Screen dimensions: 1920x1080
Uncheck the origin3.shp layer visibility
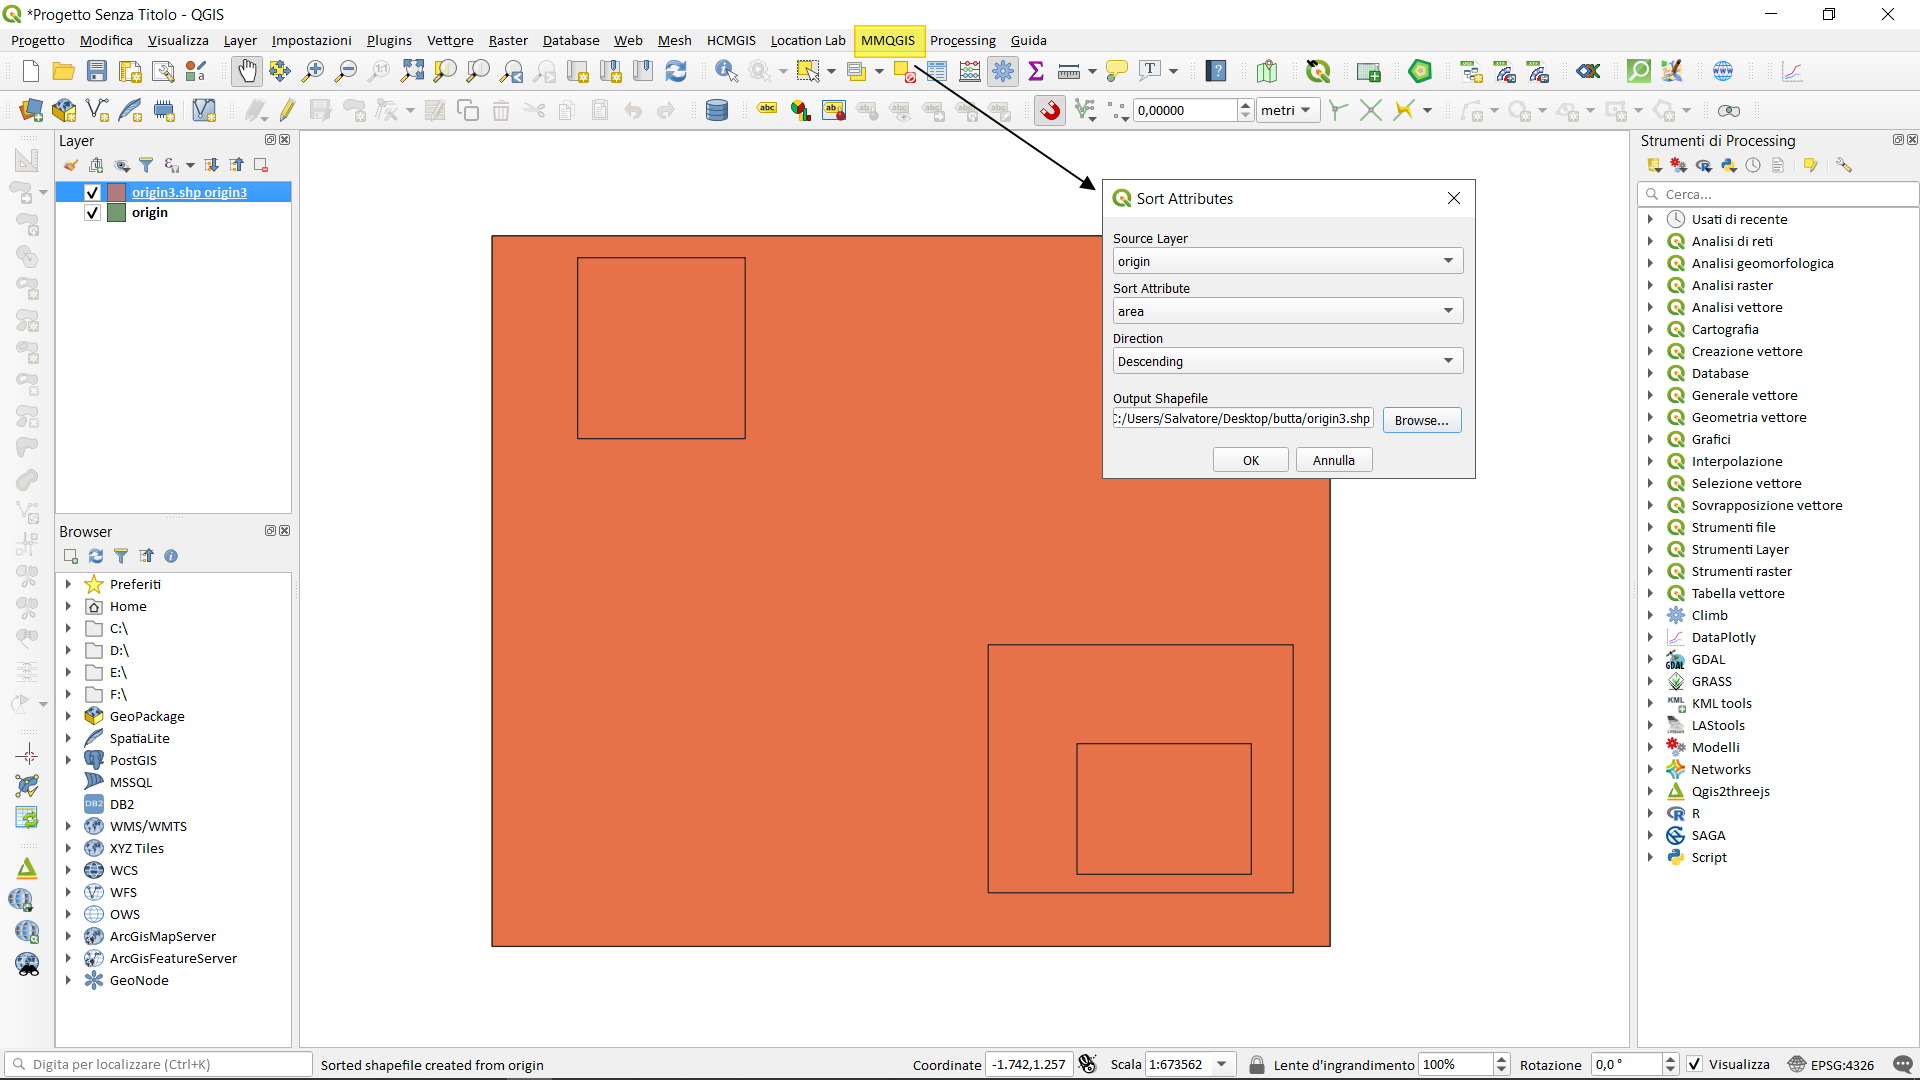pyautogui.click(x=93, y=192)
